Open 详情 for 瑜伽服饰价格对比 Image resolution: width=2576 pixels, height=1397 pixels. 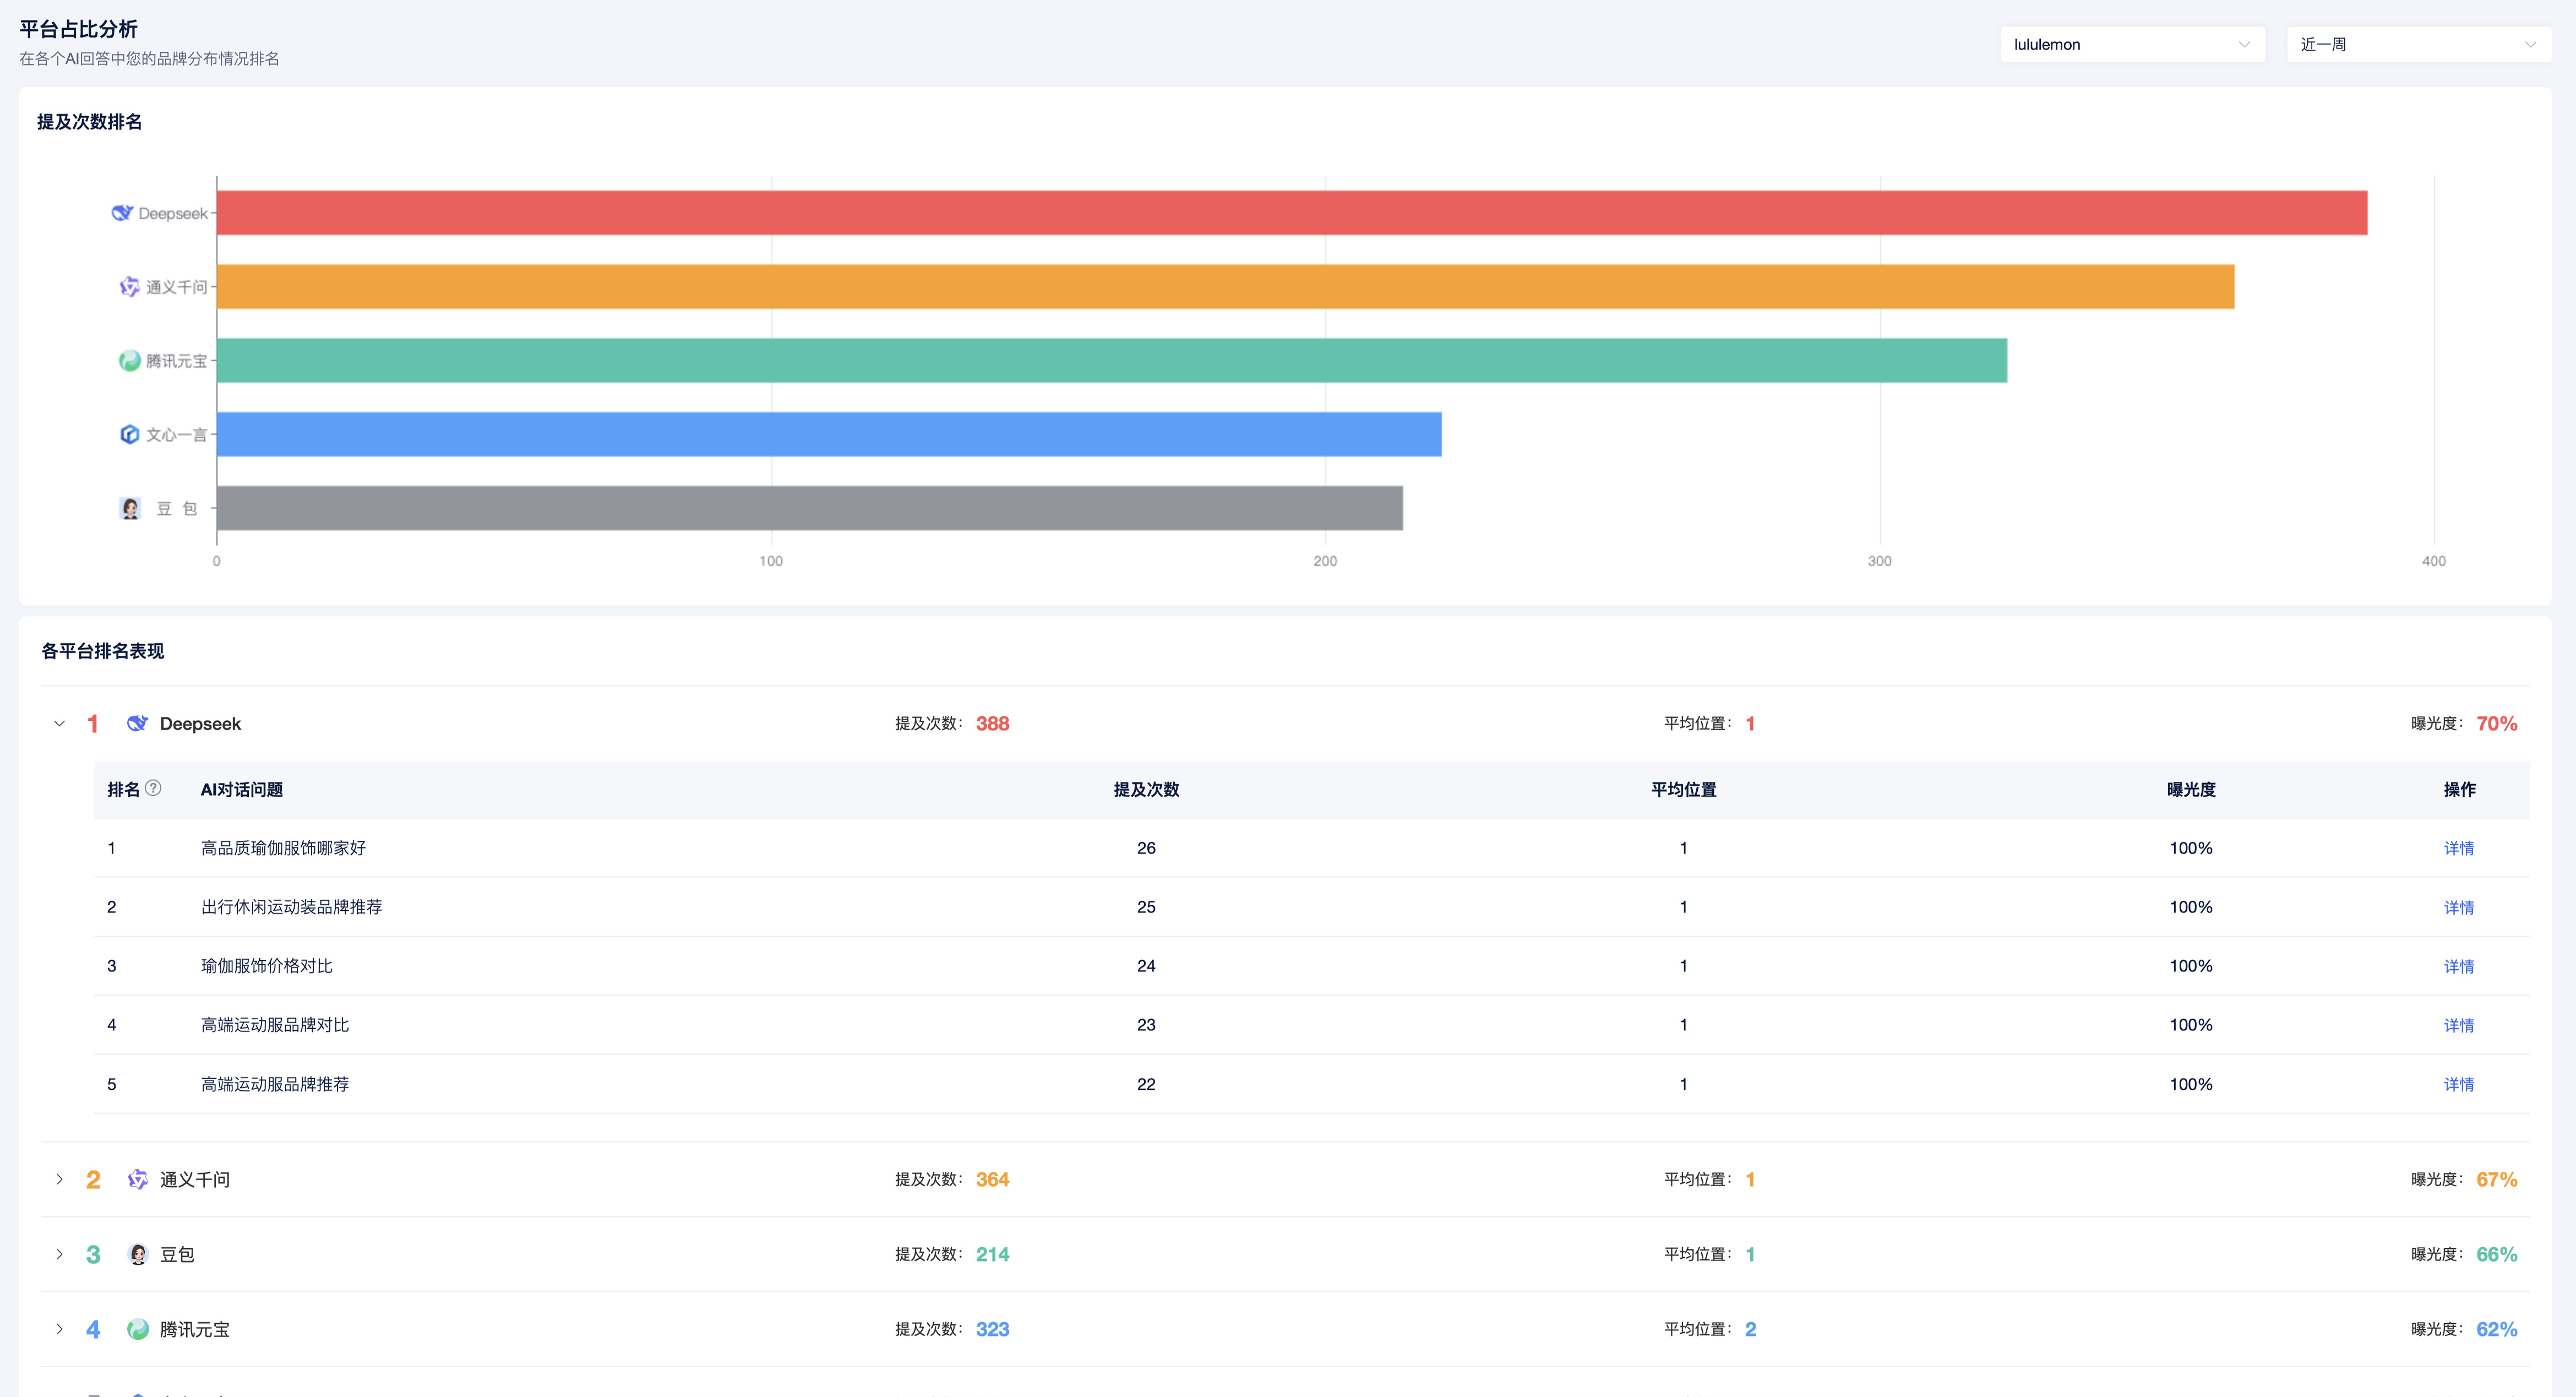(2458, 966)
